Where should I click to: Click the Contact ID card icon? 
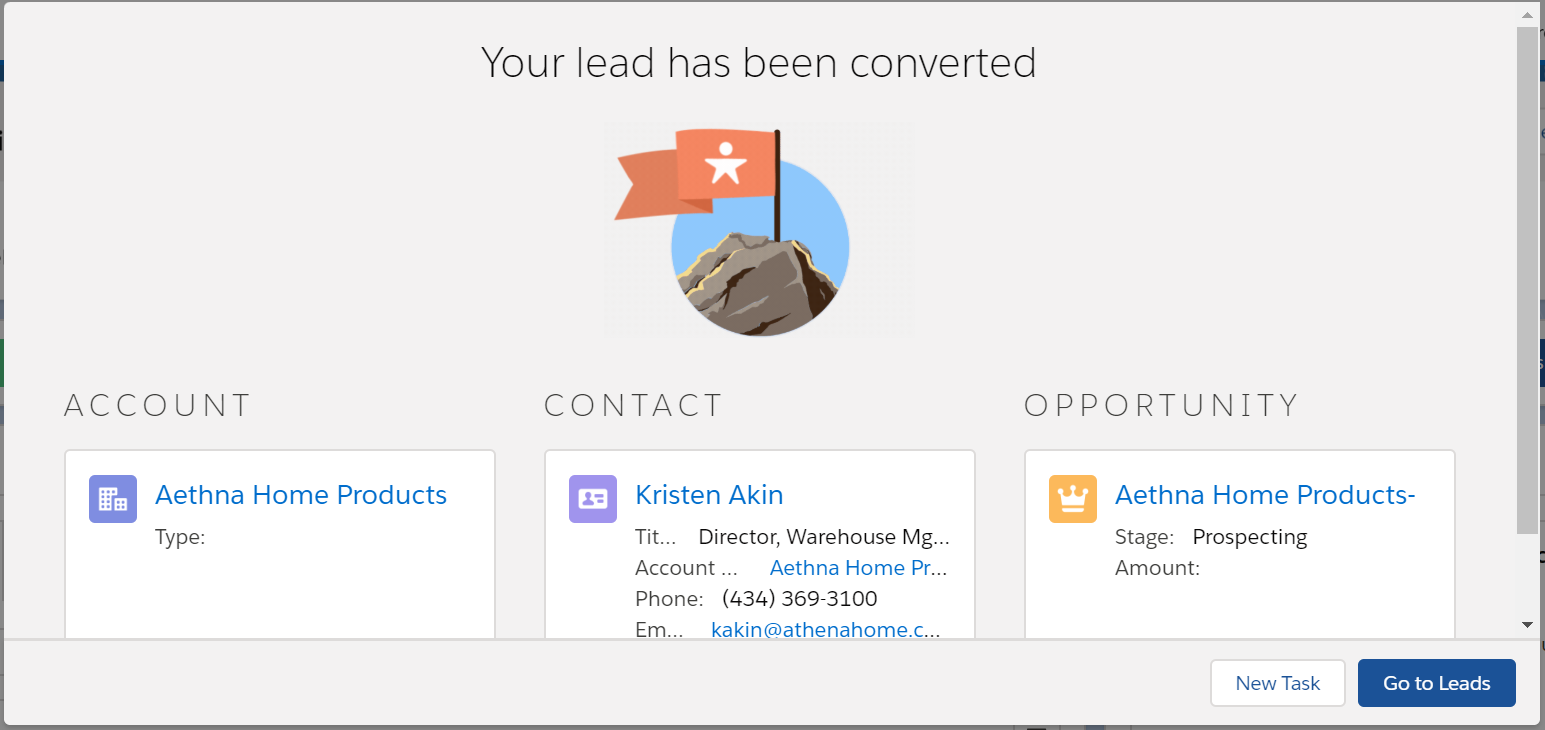[593, 498]
